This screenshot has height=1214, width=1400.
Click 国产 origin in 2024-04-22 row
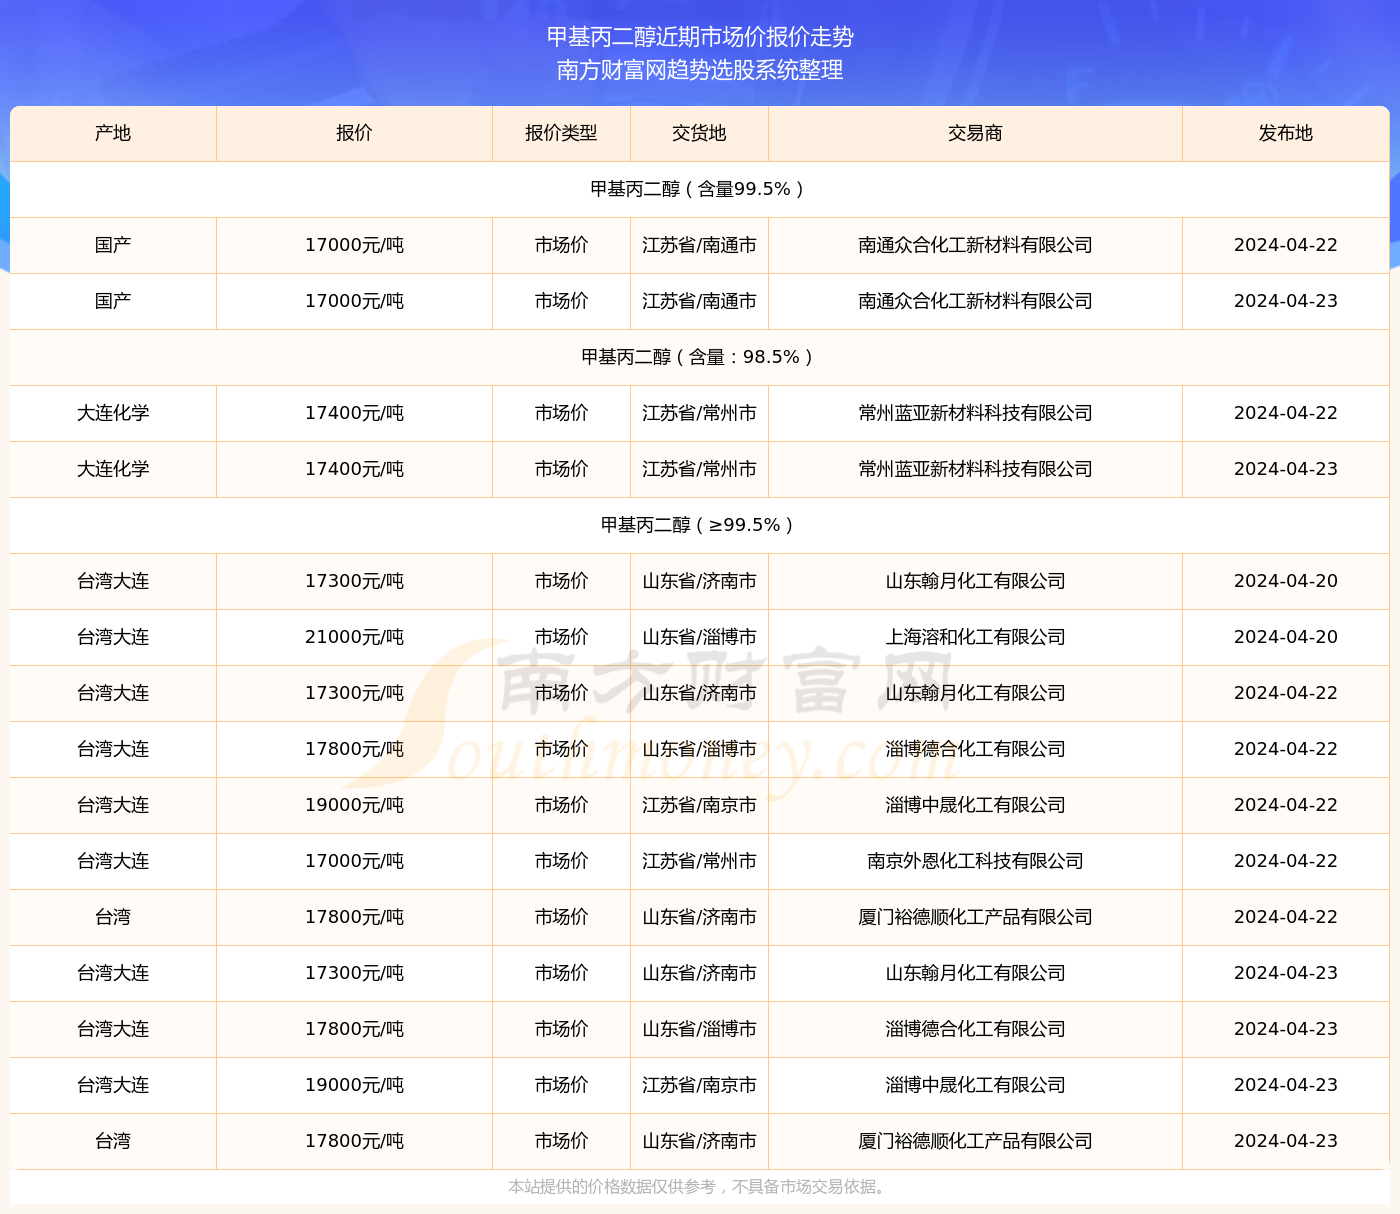pyautogui.click(x=113, y=245)
